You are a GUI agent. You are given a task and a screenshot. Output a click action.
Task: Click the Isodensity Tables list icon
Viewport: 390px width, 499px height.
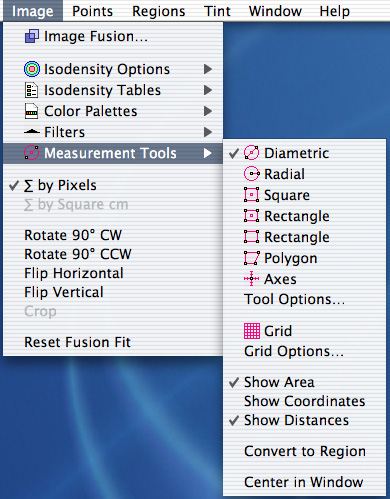[x=31, y=90]
